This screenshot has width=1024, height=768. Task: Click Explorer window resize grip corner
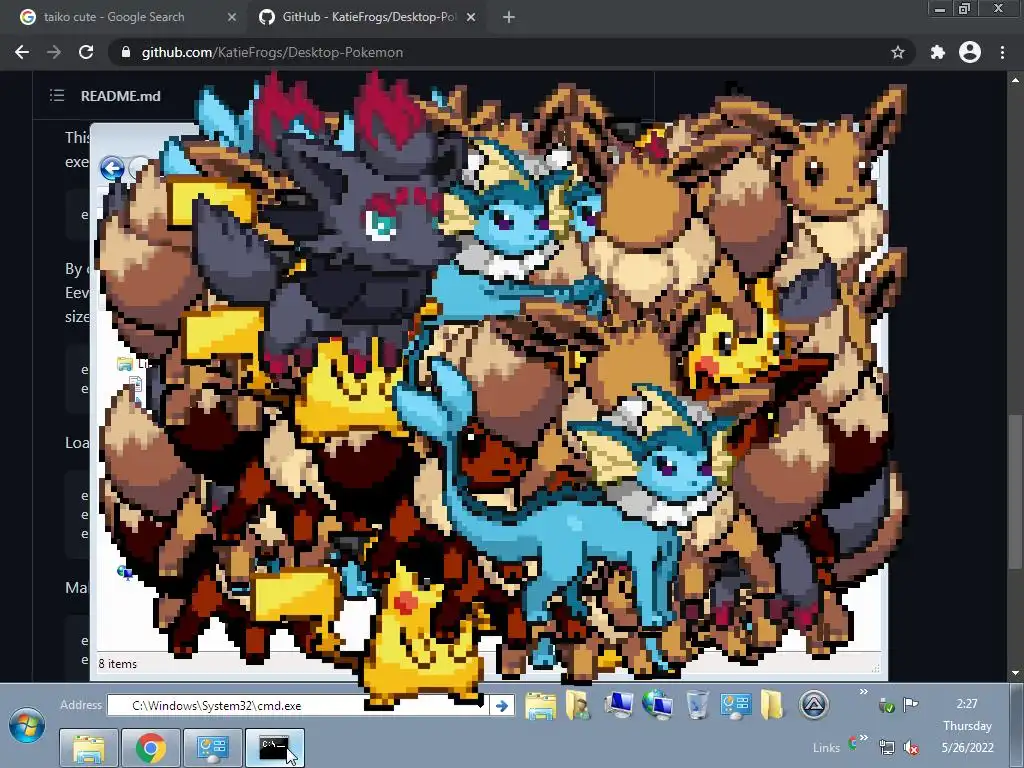pyautogui.click(x=876, y=667)
